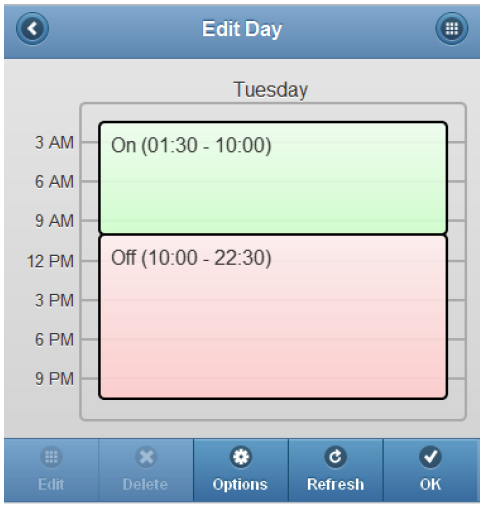Click the 9 PM time label
This screenshot has width=485, height=507.
pos(54,379)
